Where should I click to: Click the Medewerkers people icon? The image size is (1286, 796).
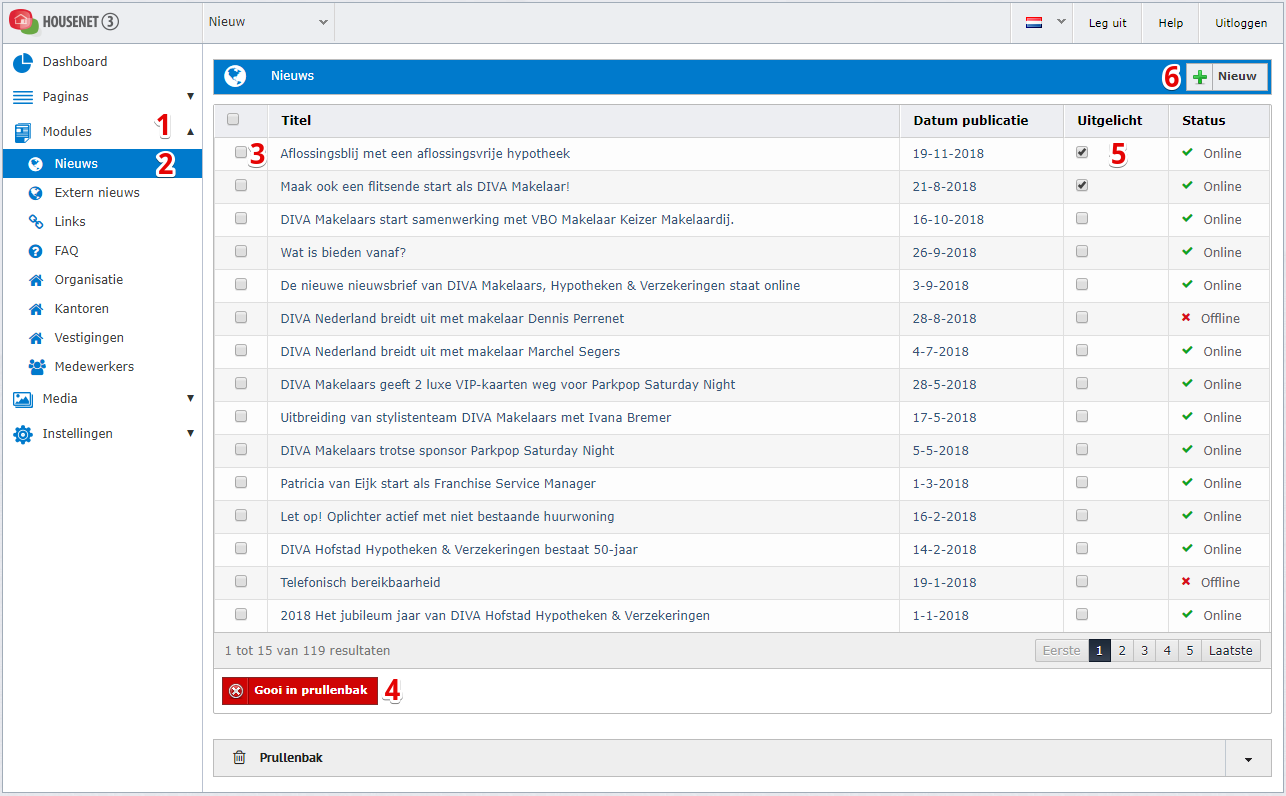(37, 367)
